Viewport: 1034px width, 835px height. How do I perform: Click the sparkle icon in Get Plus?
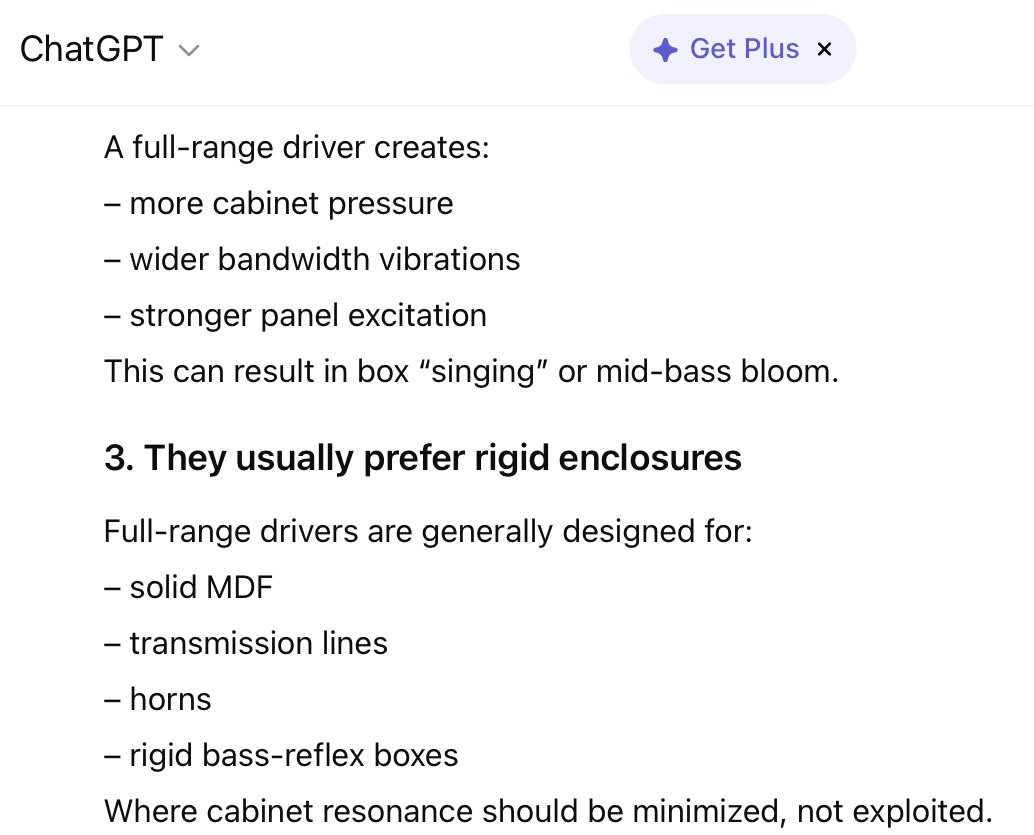coord(665,50)
